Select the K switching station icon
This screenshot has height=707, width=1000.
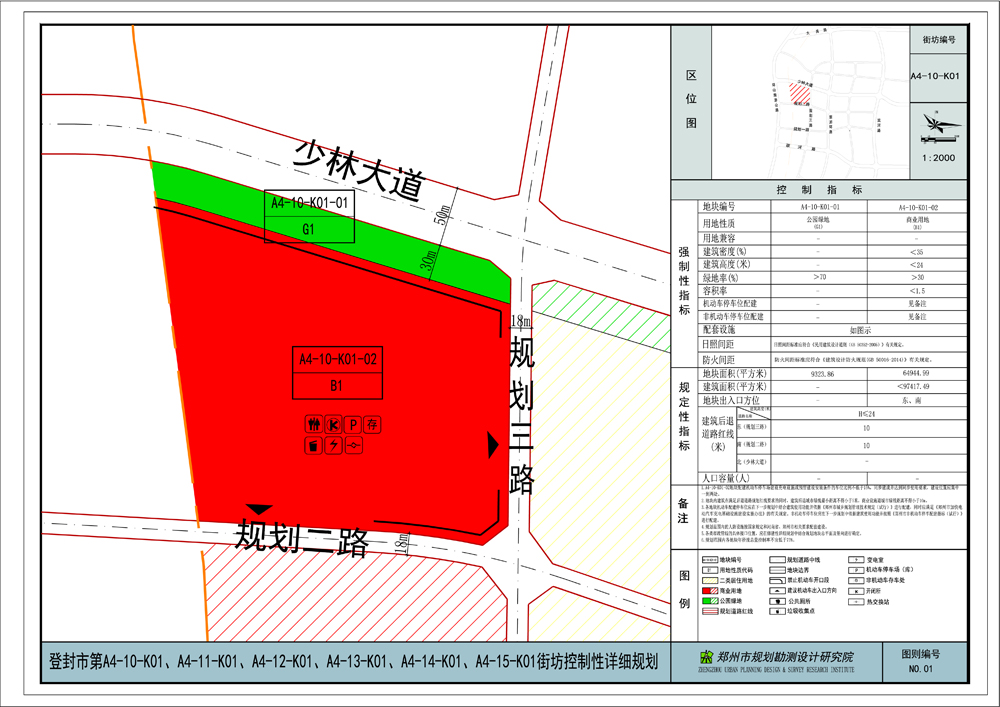[333, 424]
